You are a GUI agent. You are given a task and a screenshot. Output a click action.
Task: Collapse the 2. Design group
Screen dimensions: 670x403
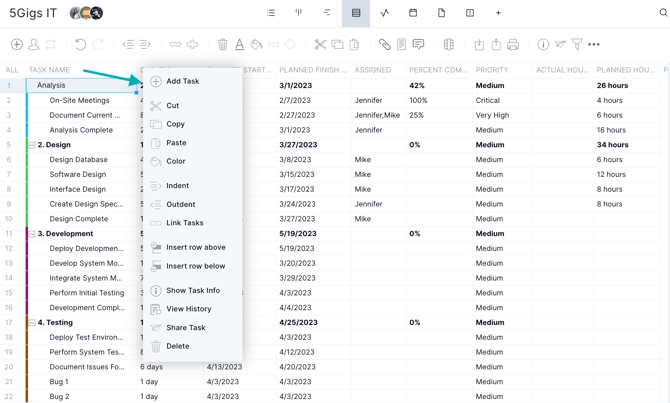32,145
